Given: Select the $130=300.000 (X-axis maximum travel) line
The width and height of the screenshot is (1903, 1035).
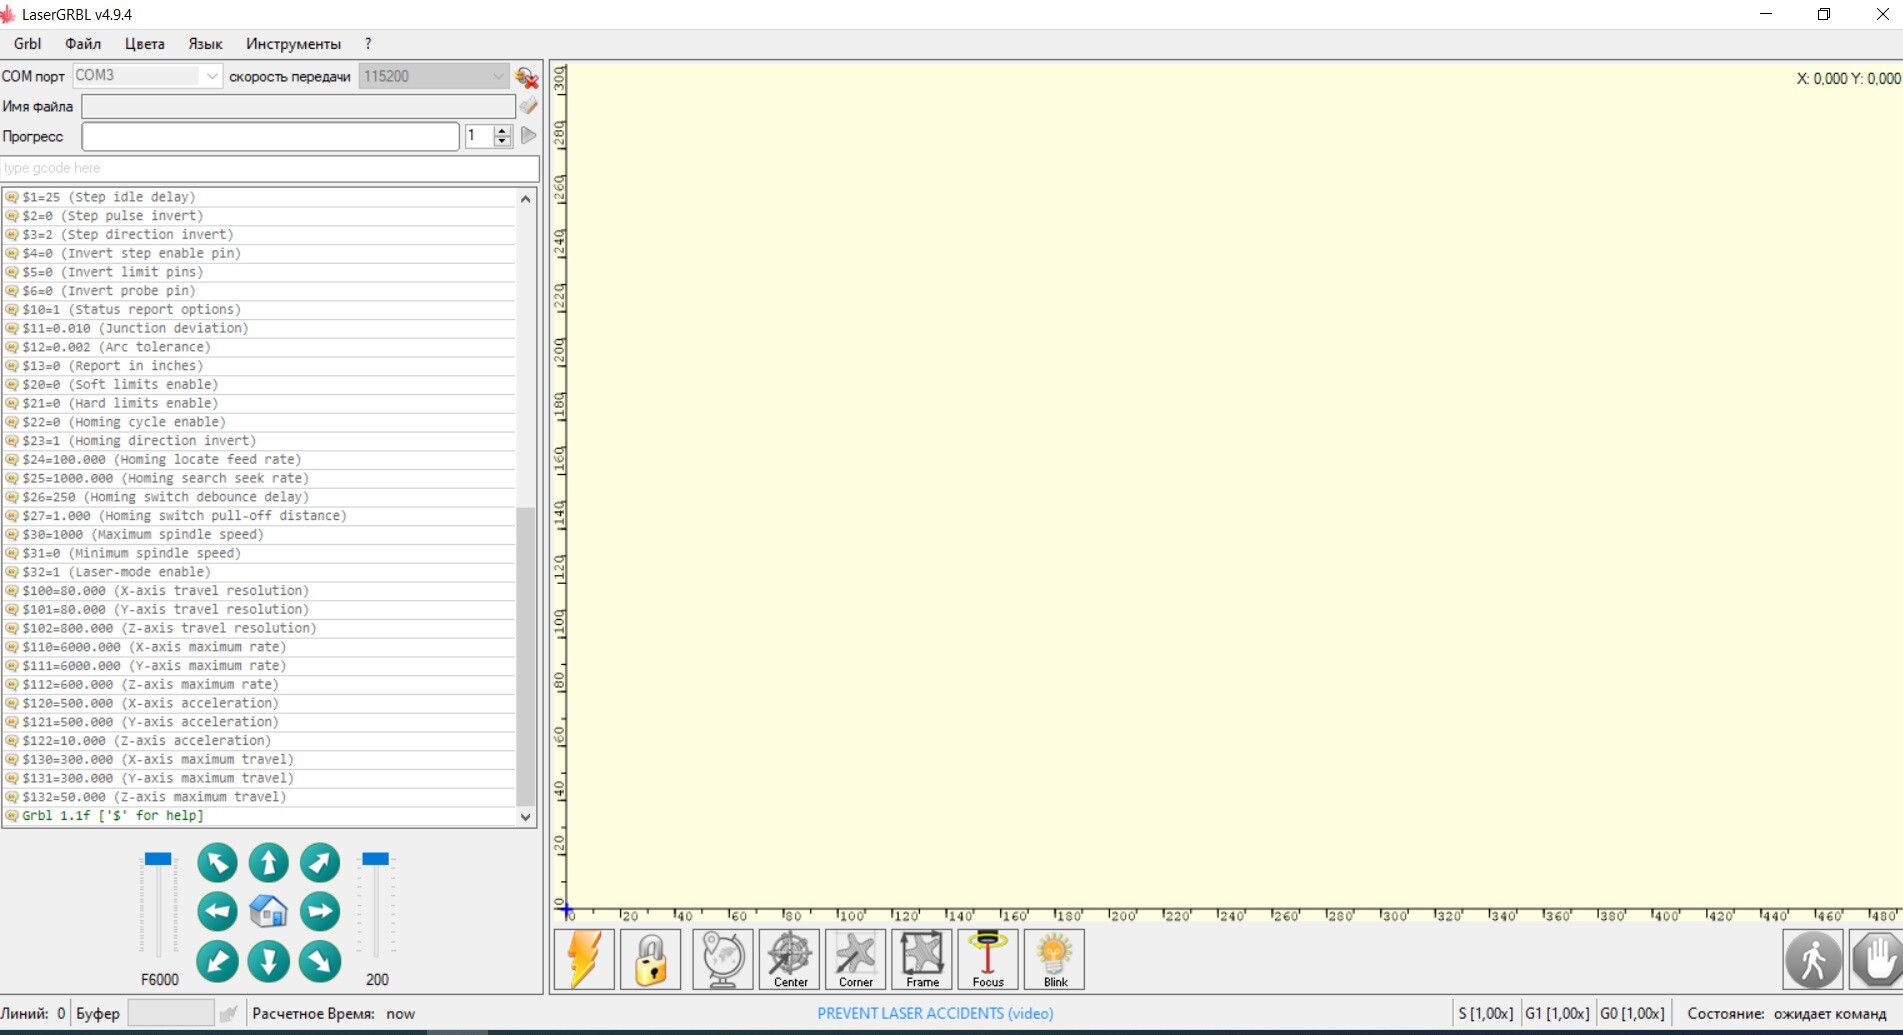Looking at the screenshot, I should pyautogui.click(x=259, y=760).
